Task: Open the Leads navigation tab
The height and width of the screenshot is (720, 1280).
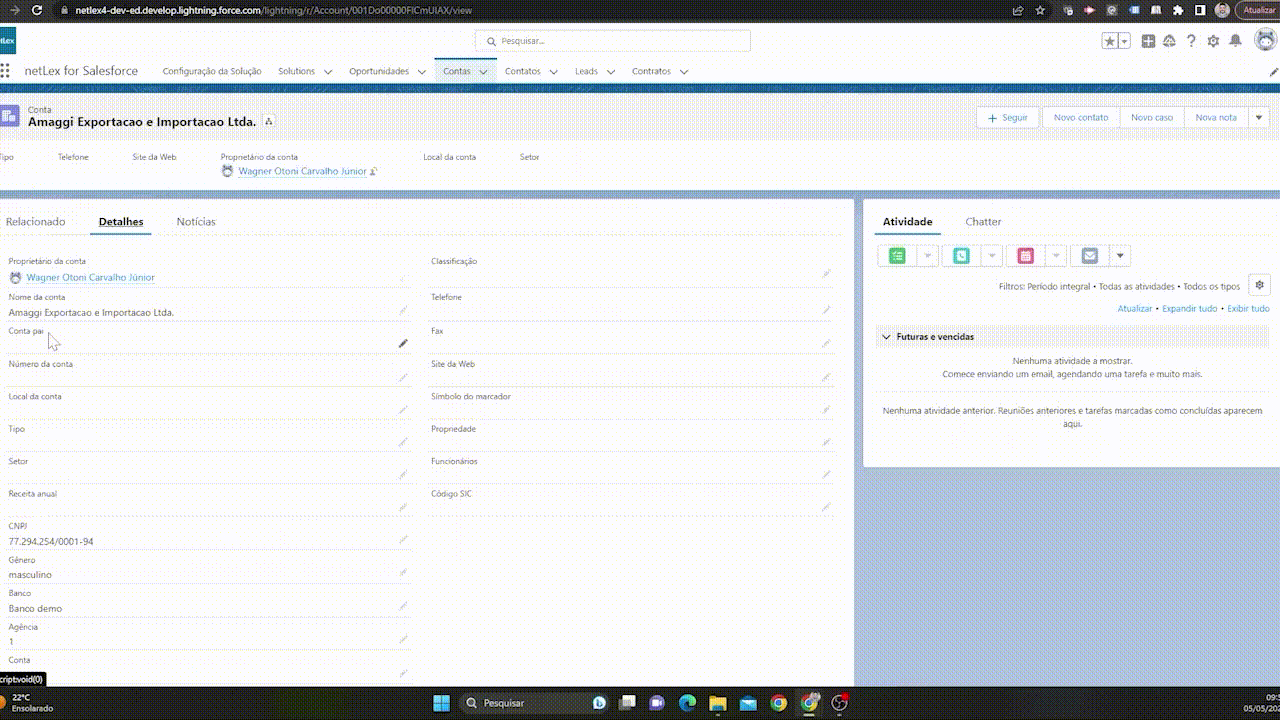Action: click(x=586, y=72)
